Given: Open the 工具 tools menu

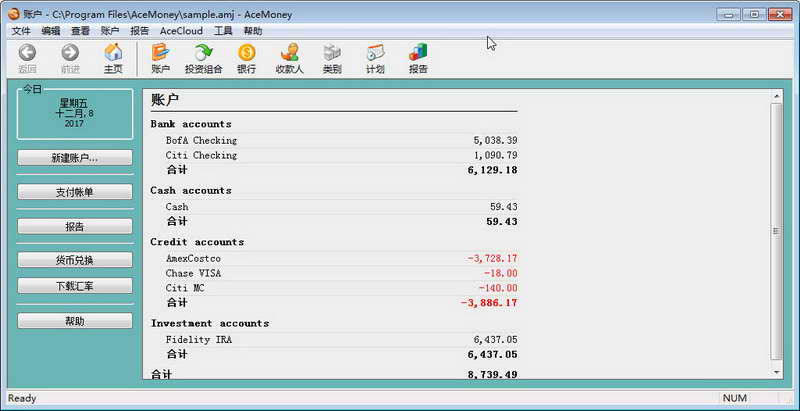Looking at the screenshot, I should point(223,31).
